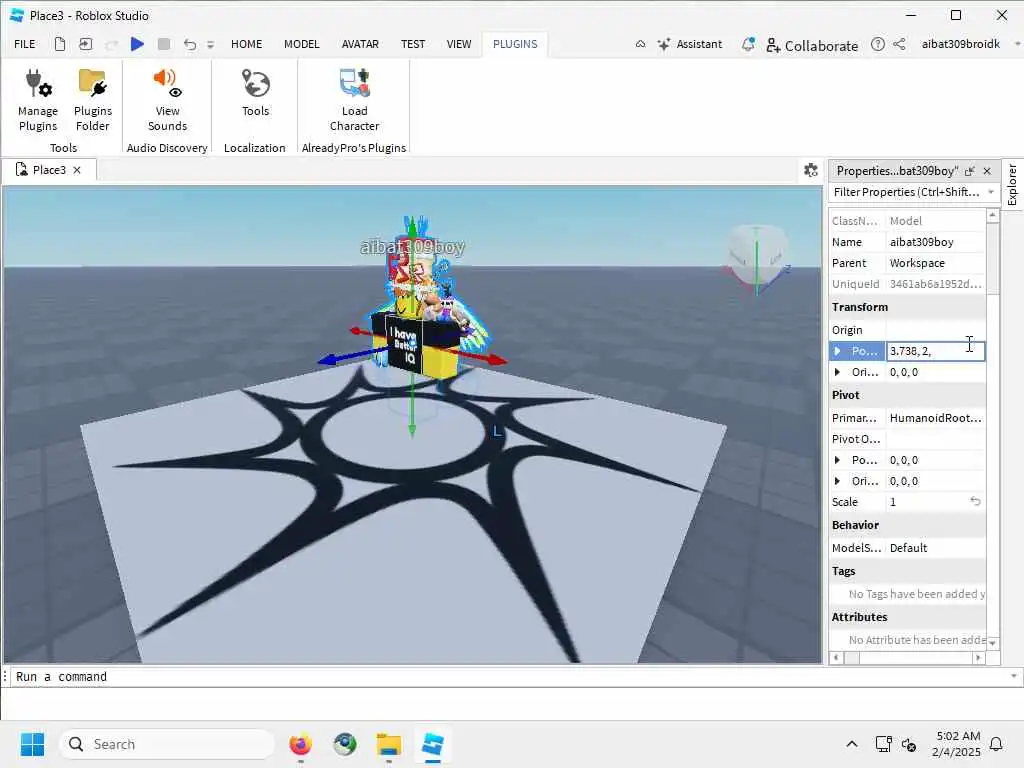Open the Filter Properties dropdown arrow
The width and height of the screenshot is (1024, 768).
(x=991, y=192)
